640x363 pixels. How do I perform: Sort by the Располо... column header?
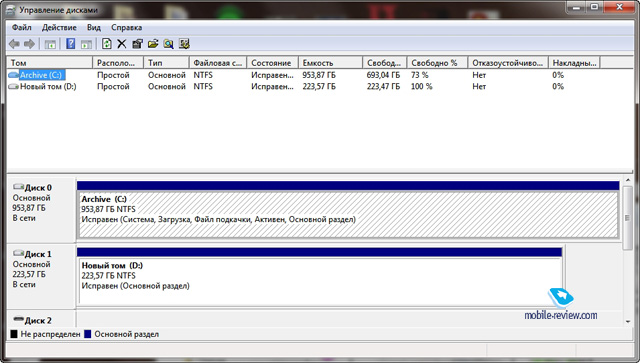(118, 63)
